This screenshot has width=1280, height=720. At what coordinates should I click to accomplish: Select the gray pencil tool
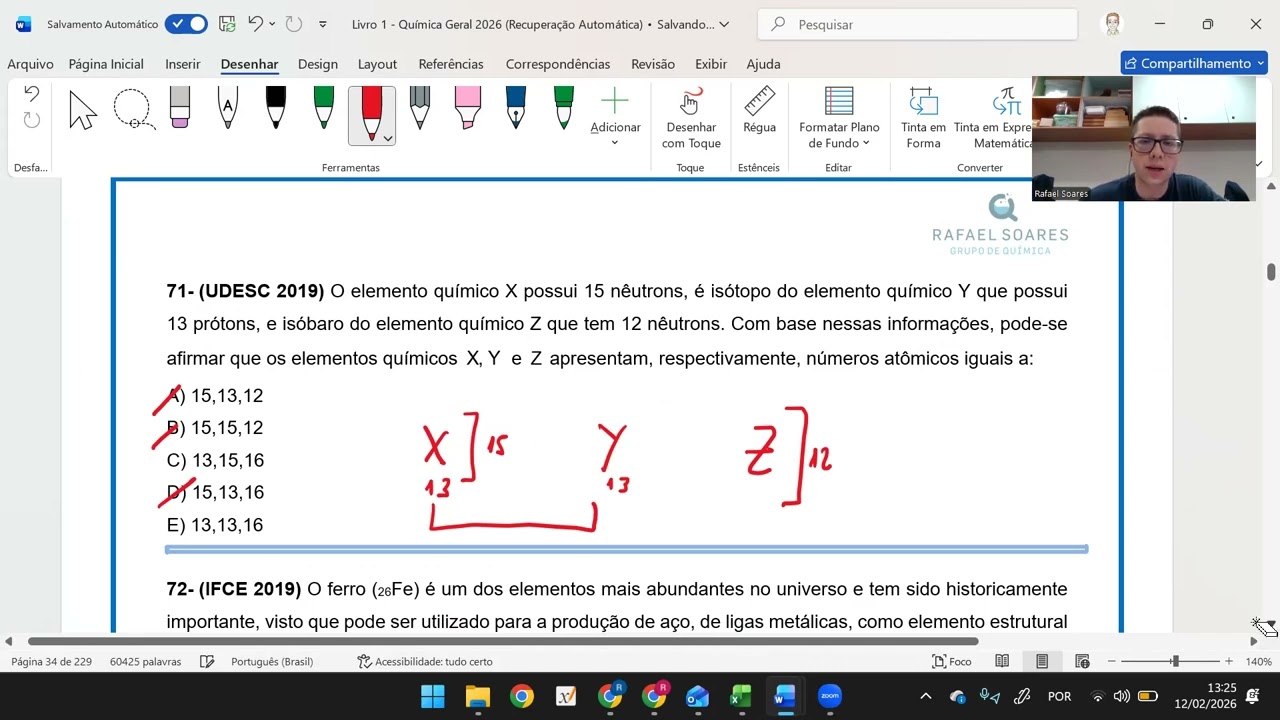[x=420, y=108]
